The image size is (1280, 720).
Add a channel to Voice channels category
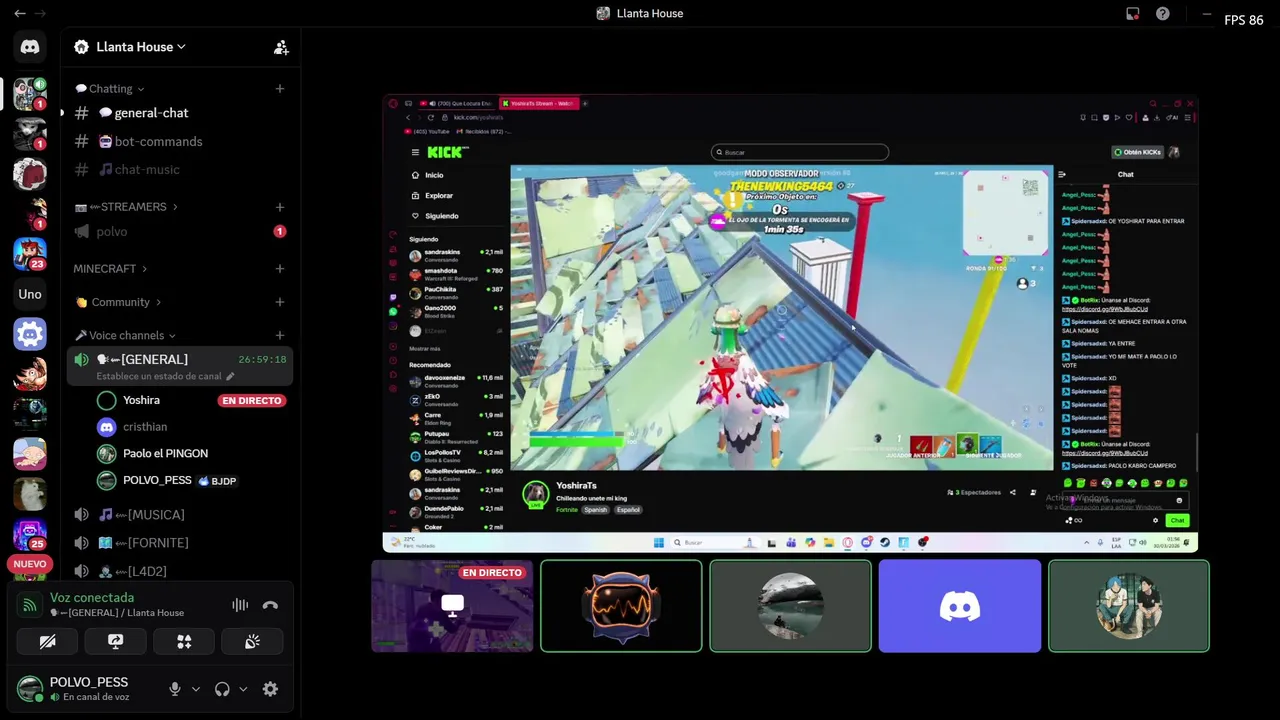[280, 335]
